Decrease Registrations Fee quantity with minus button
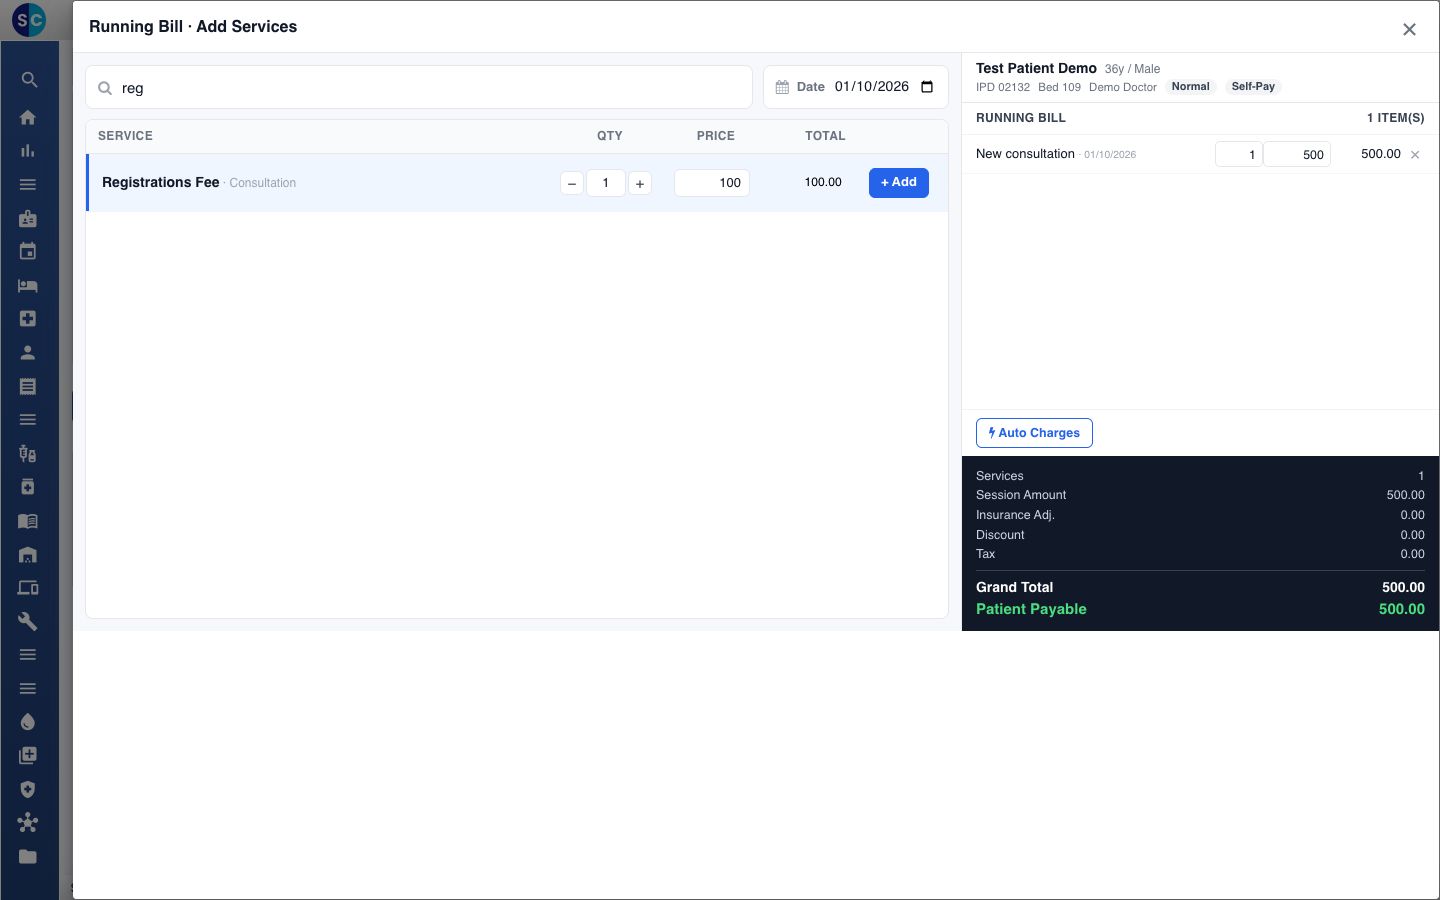 pyautogui.click(x=572, y=183)
